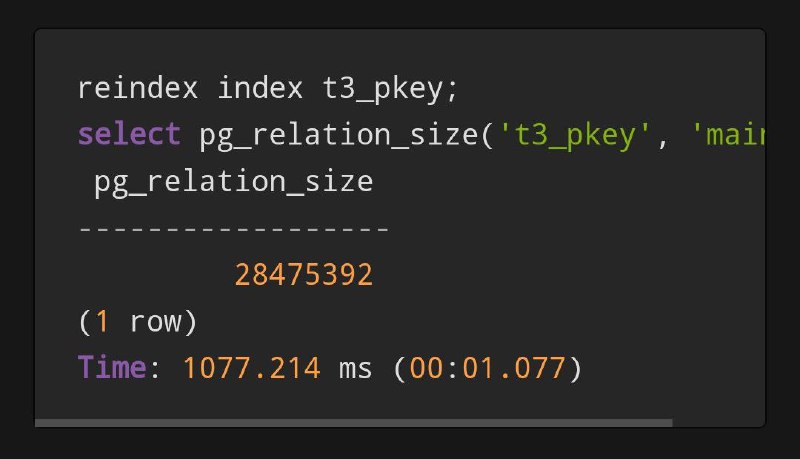Click the horizontal scrollbar thumb below code

(x=354, y=423)
